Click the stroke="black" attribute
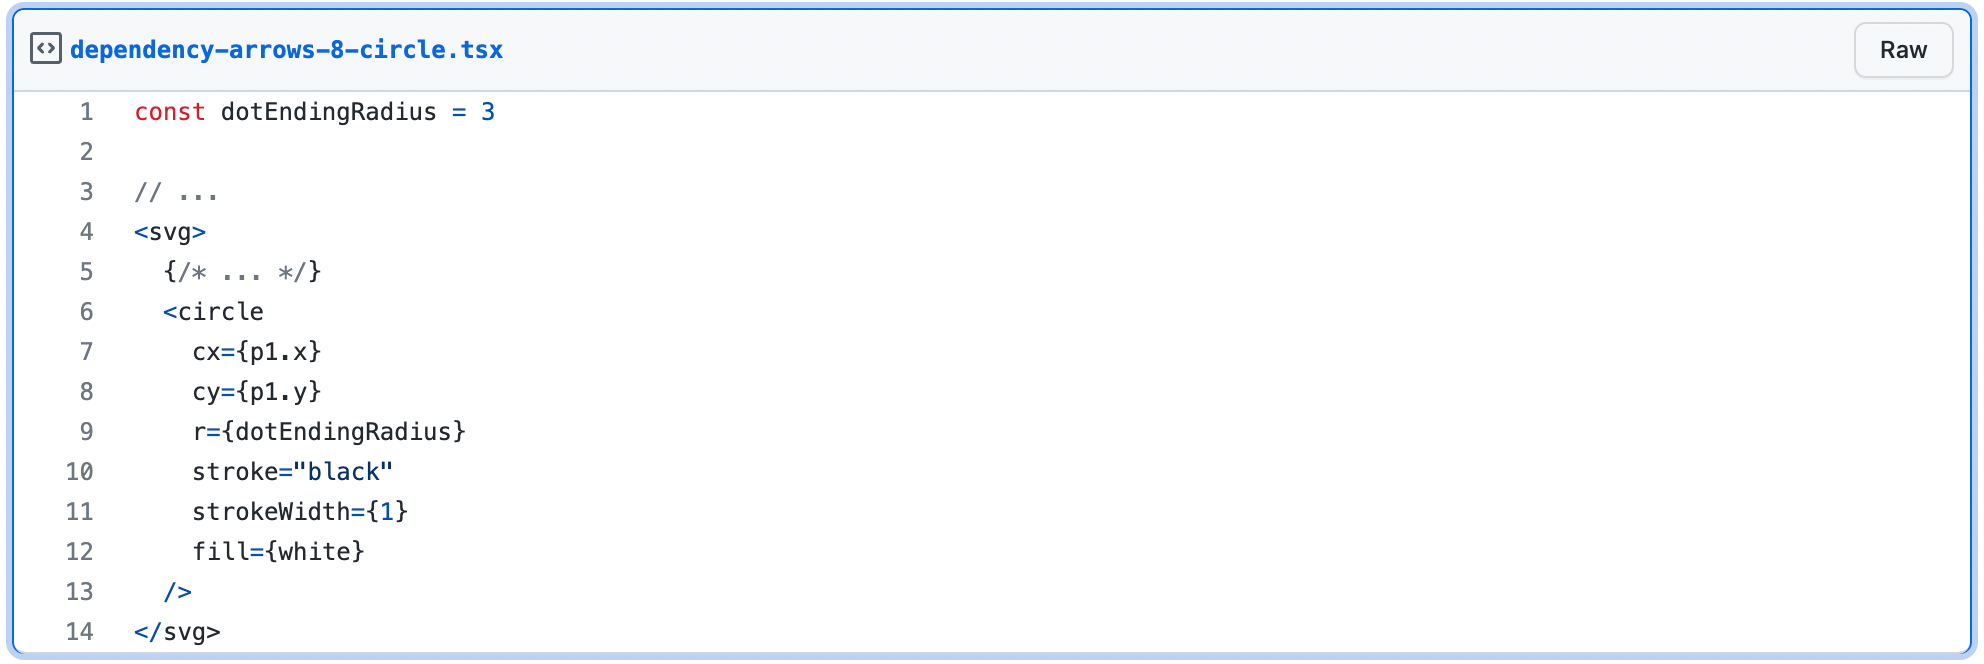Image resolution: width=1984 pixels, height=664 pixels. click(x=293, y=472)
